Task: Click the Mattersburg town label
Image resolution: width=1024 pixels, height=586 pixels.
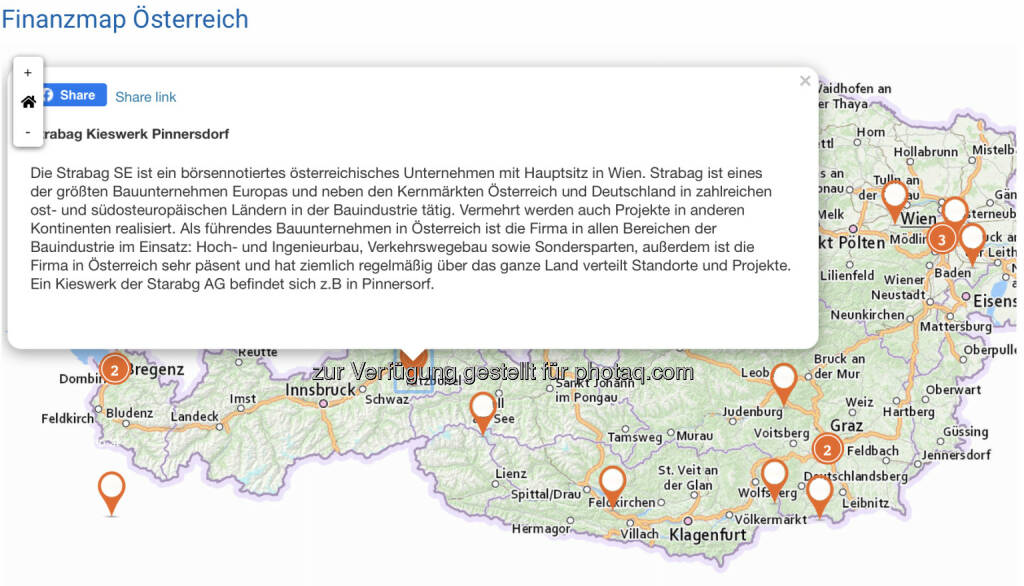Action: point(955,326)
